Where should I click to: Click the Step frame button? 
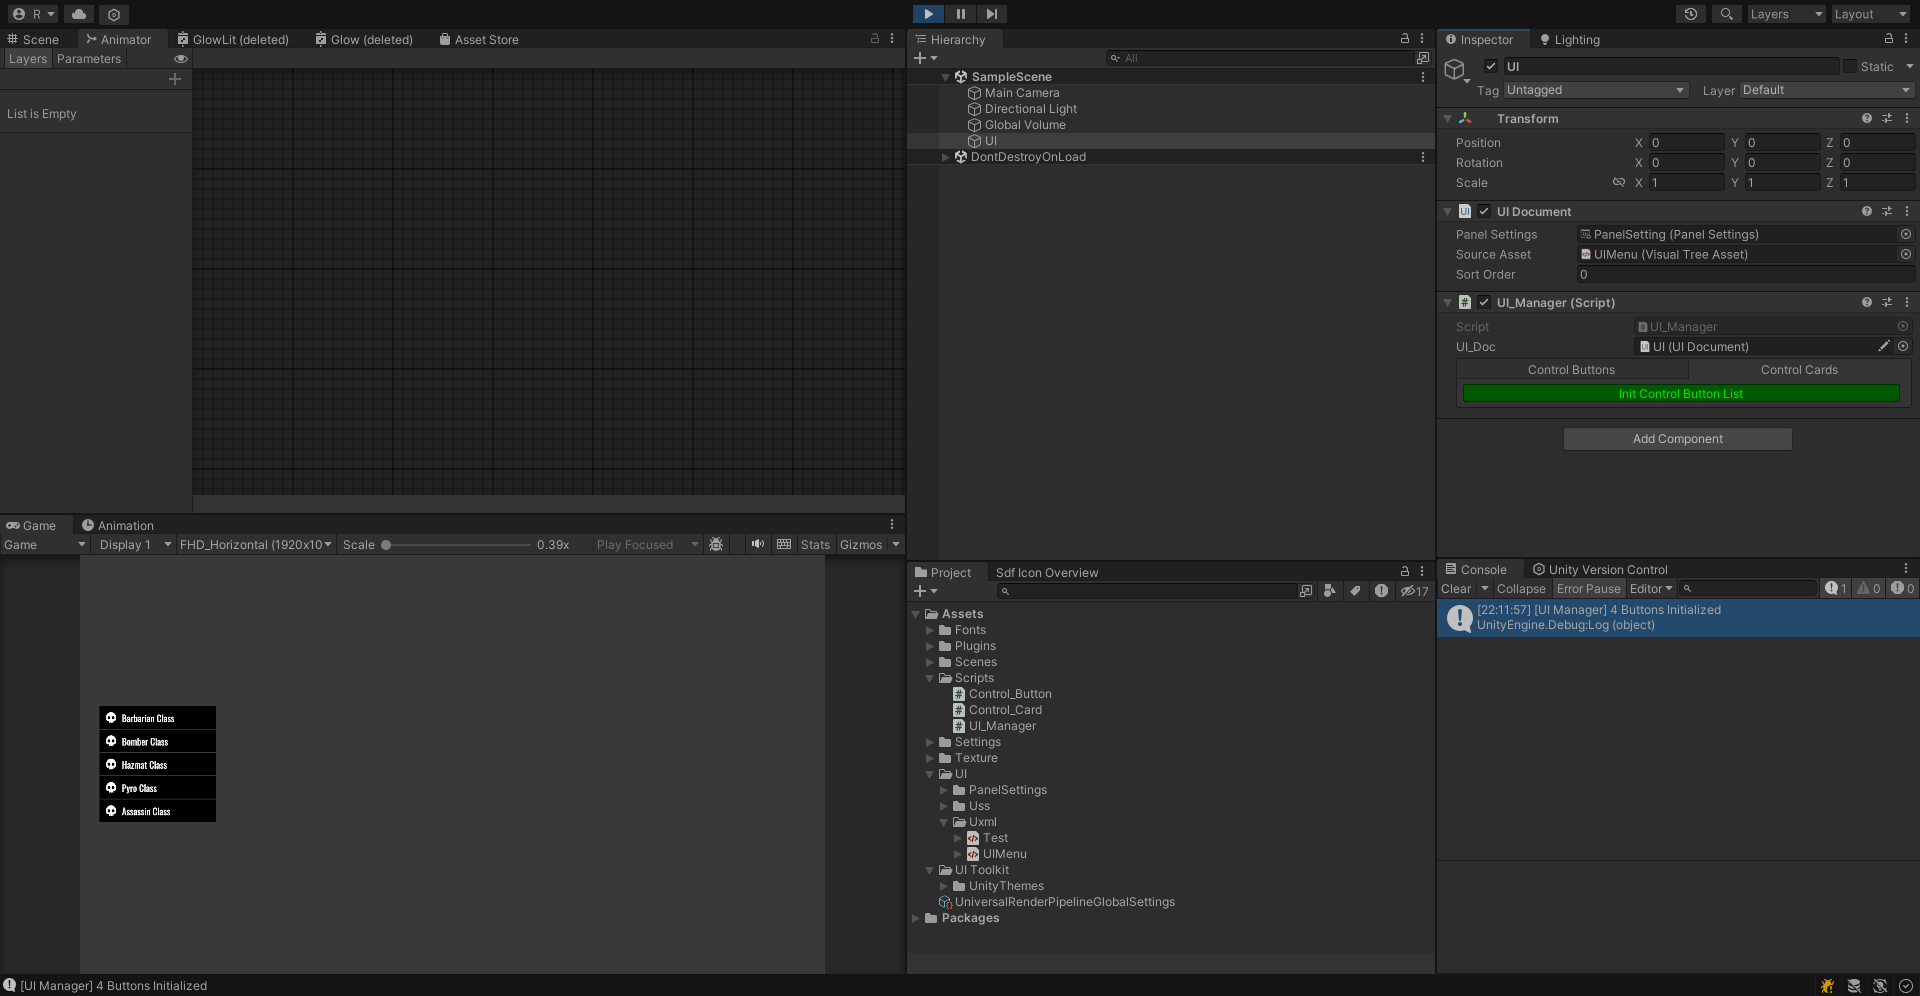[991, 14]
